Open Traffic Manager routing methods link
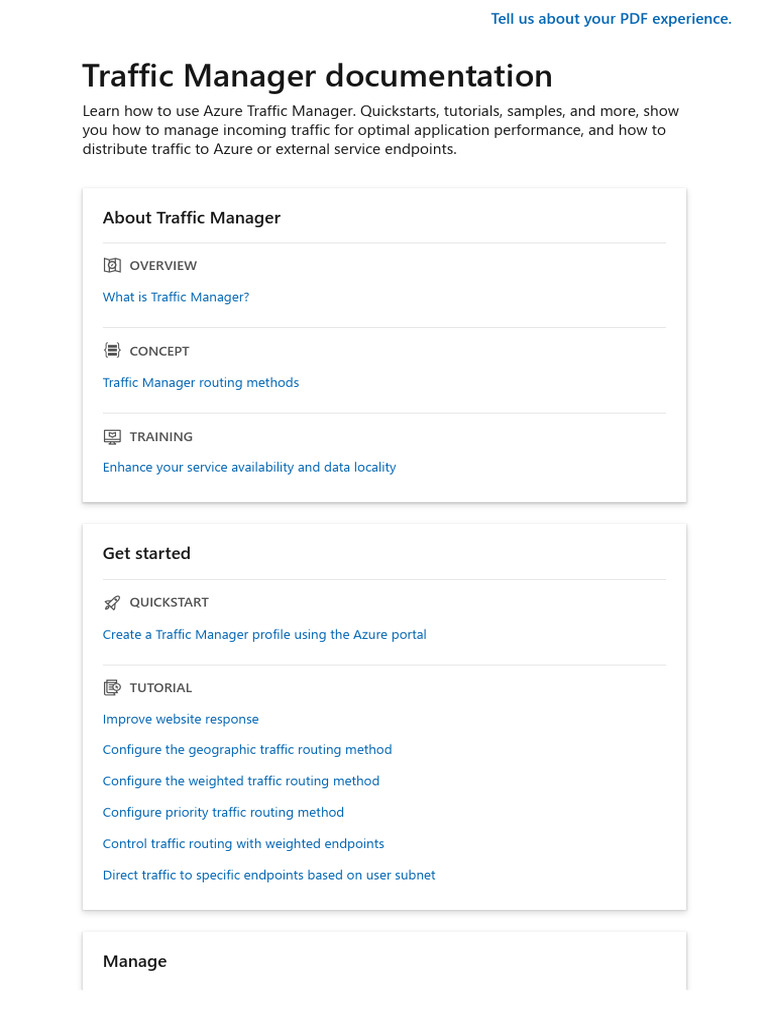768x1024 pixels. point(200,383)
